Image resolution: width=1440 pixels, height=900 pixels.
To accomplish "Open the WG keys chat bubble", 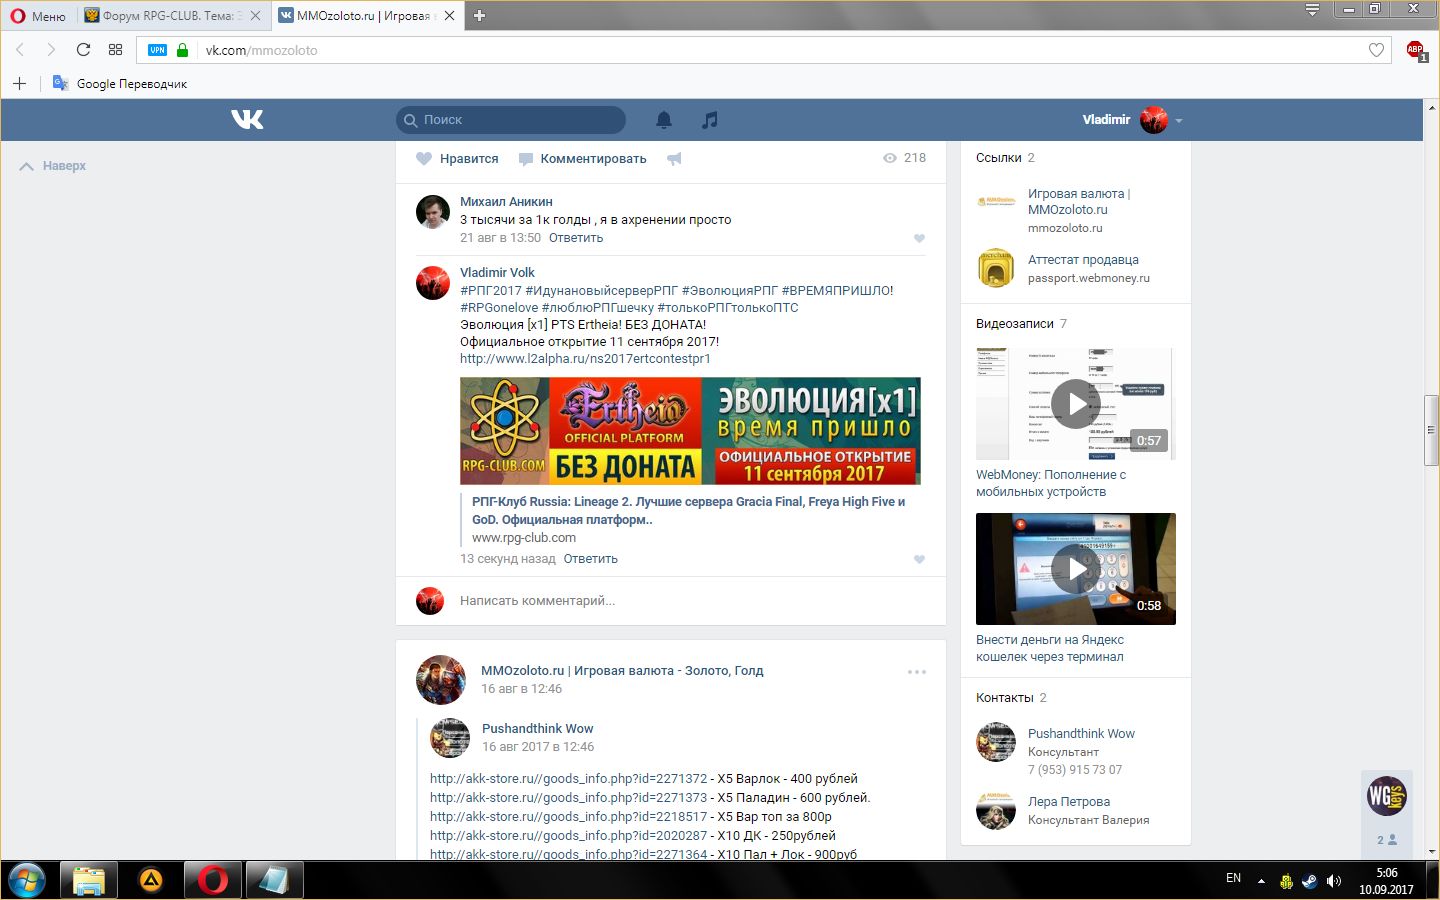I will (1387, 796).
